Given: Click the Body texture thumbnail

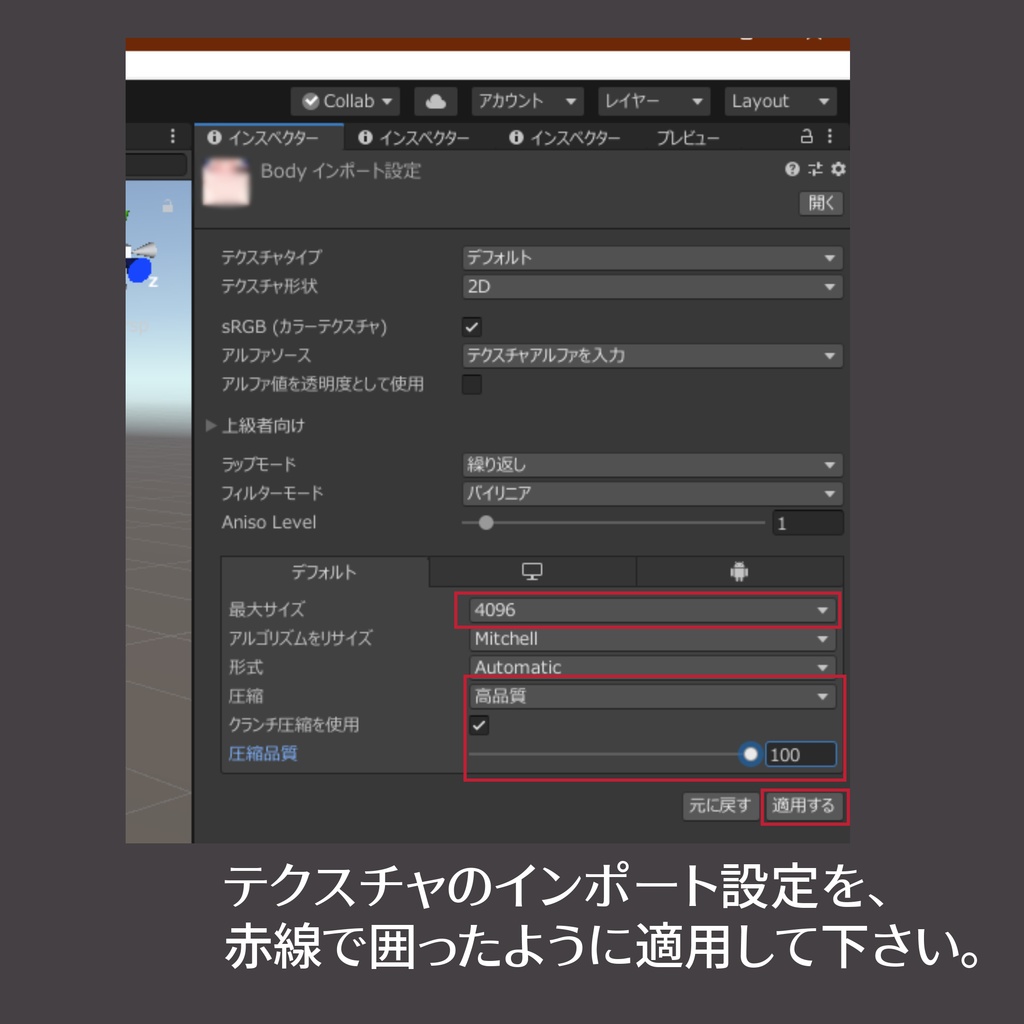Looking at the screenshot, I should coord(226,182).
